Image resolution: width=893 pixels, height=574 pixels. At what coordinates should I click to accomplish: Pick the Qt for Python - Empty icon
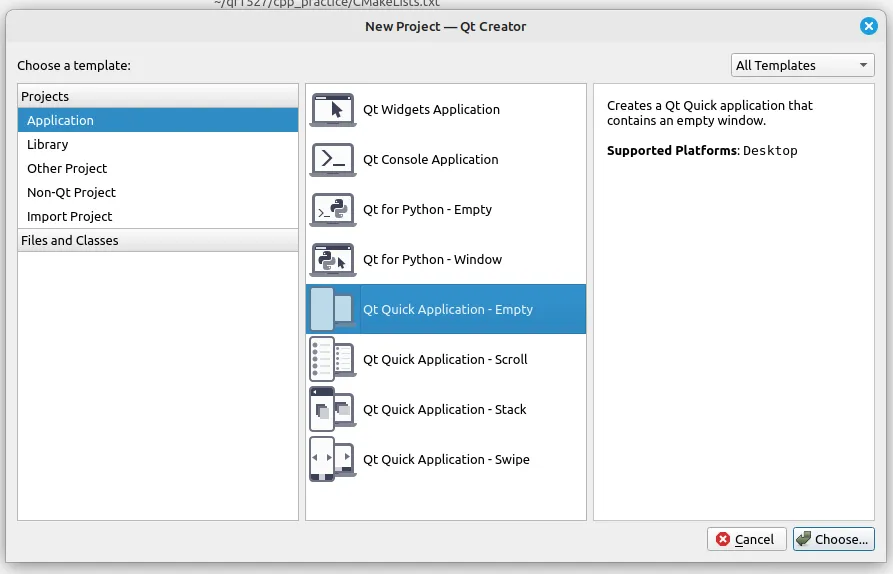click(x=333, y=210)
